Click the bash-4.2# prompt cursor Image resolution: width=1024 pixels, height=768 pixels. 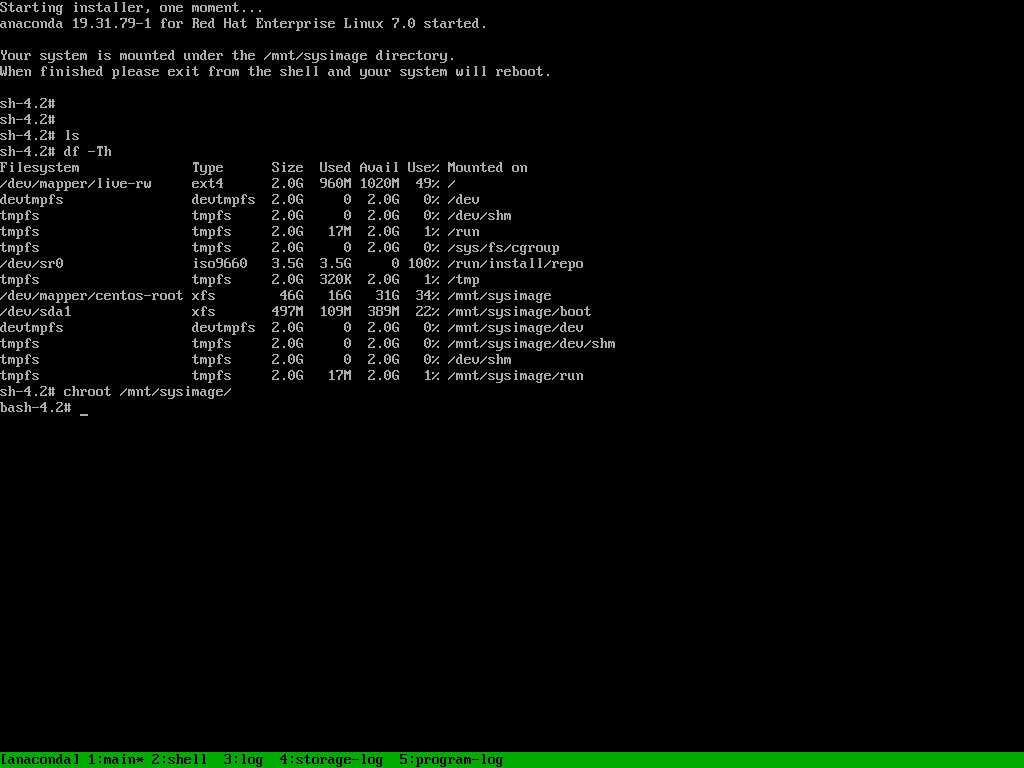[x=84, y=409]
